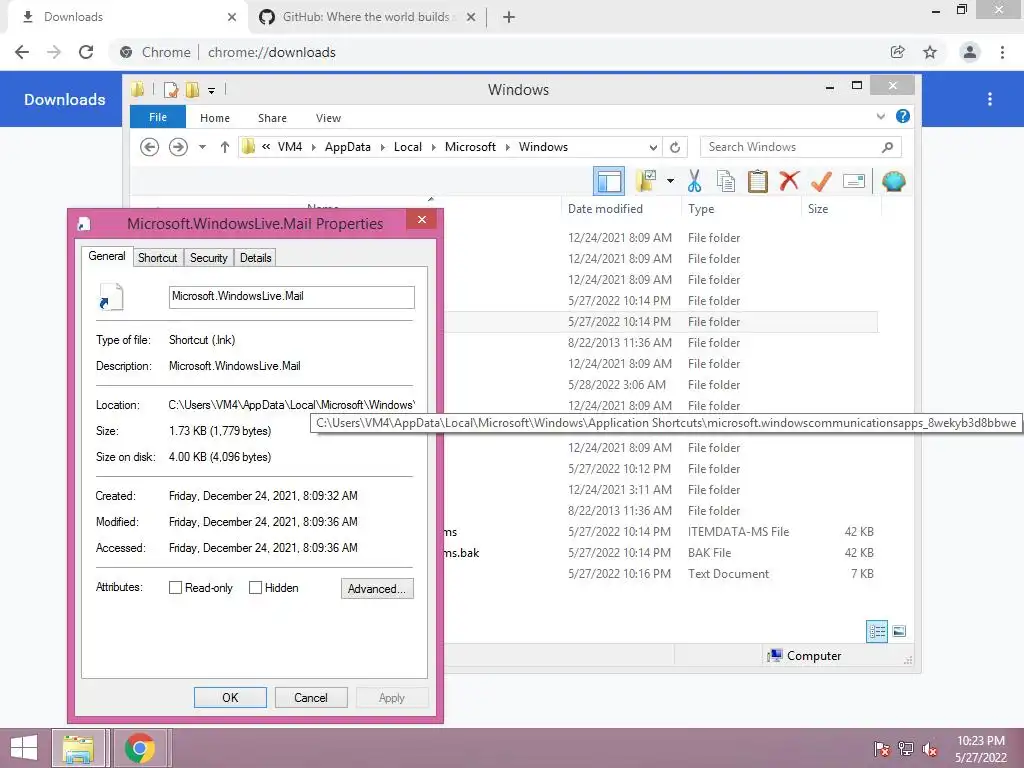Click the Paste clipboard icon
The width and height of the screenshot is (1024, 768).
758,182
